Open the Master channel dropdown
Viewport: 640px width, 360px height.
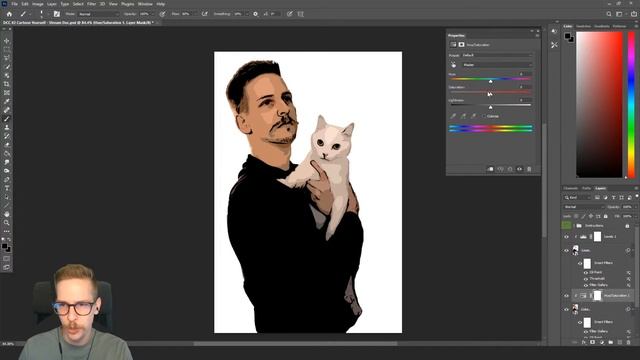[x=497, y=65]
